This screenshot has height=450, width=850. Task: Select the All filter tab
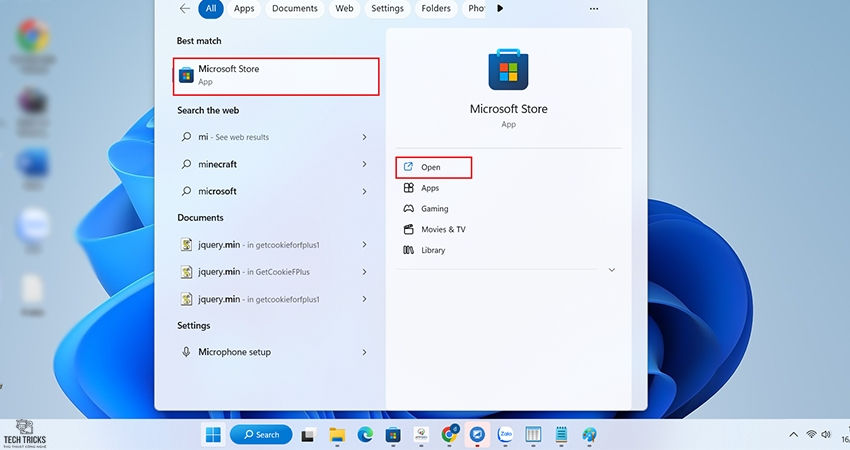tap(211, 8)
